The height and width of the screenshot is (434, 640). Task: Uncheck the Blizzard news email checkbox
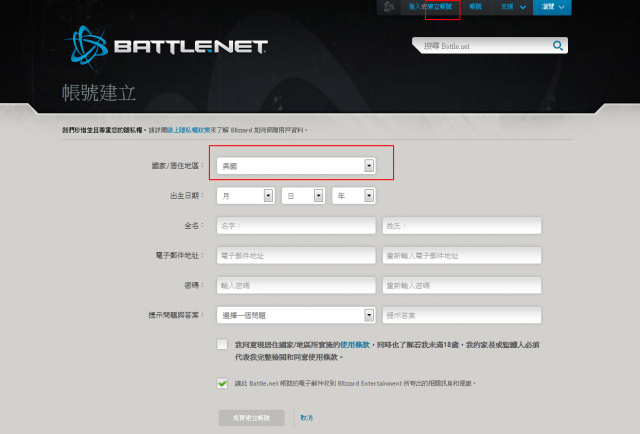click(x=222, y=383)
